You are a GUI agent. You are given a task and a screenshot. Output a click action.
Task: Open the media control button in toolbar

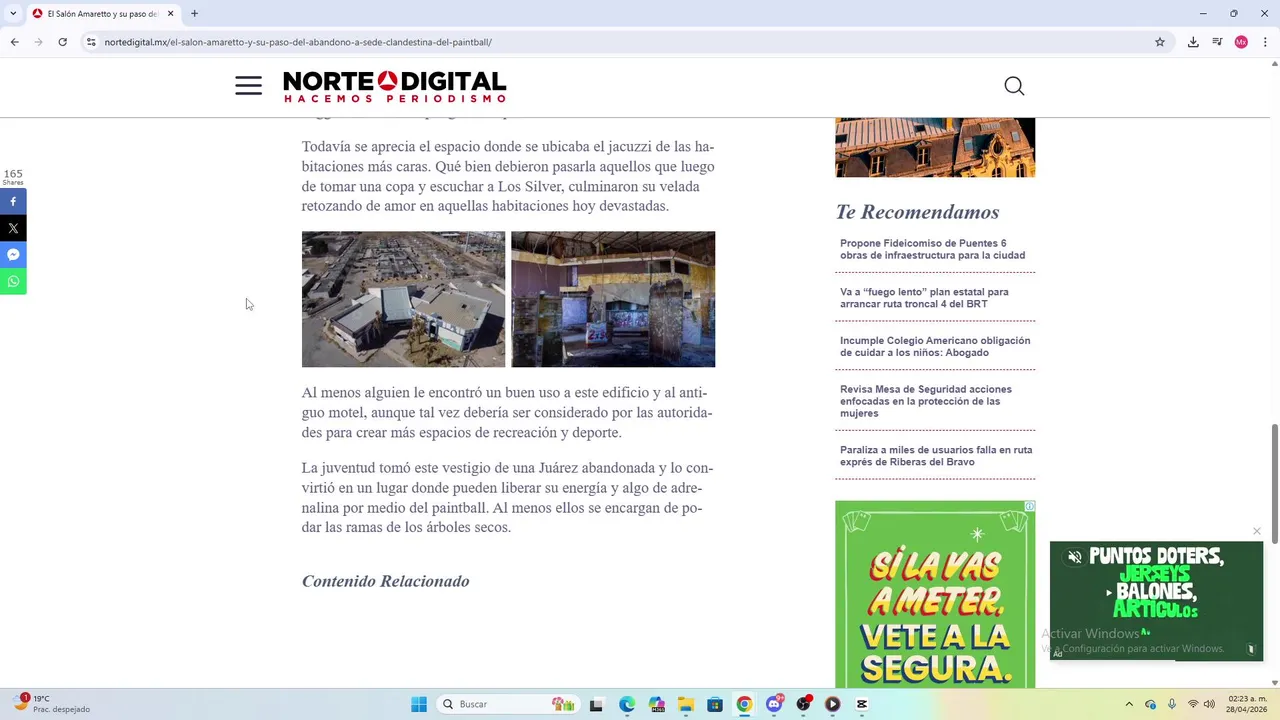click(1217, 42)
